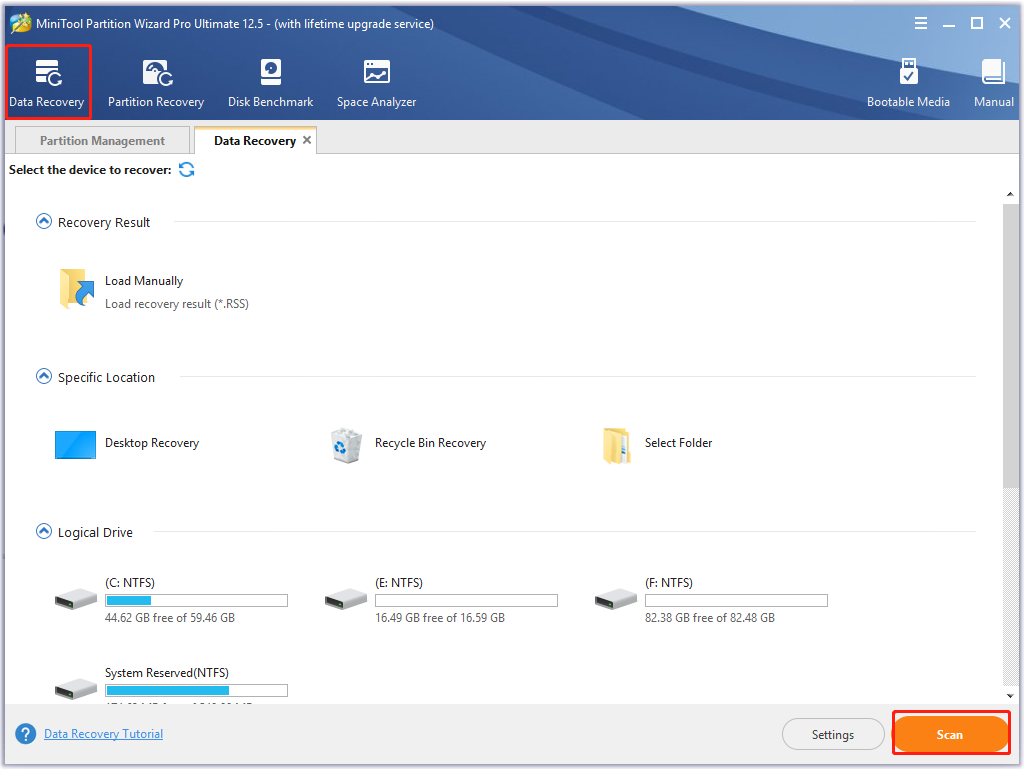Click '16.49 GB free of 16.59 GB' text

click(440, 617)
